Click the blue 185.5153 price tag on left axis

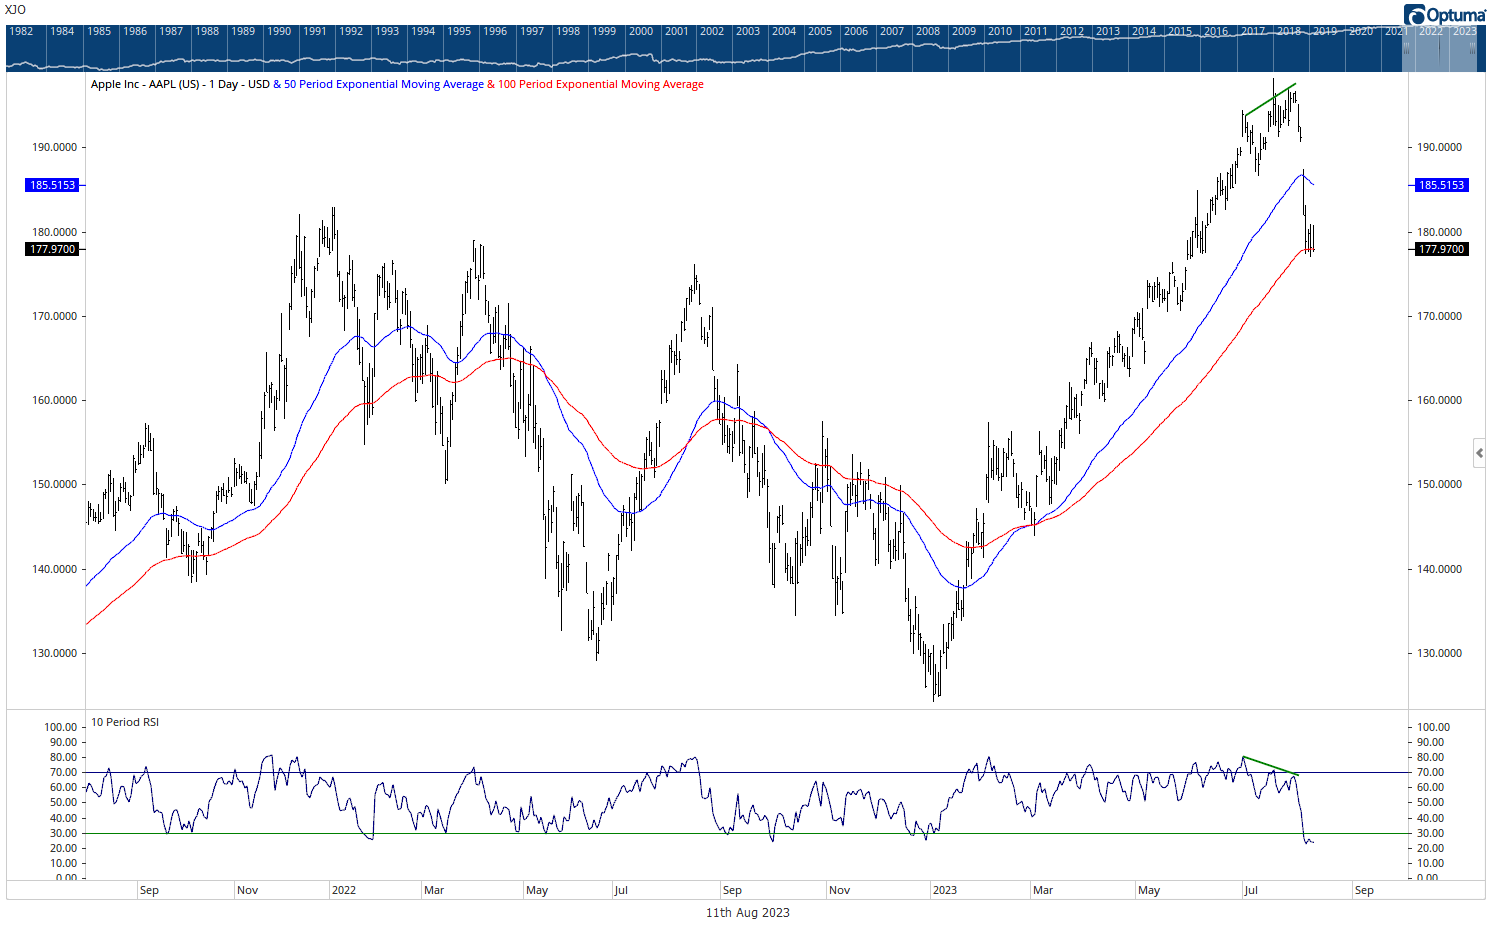point(52,185)
